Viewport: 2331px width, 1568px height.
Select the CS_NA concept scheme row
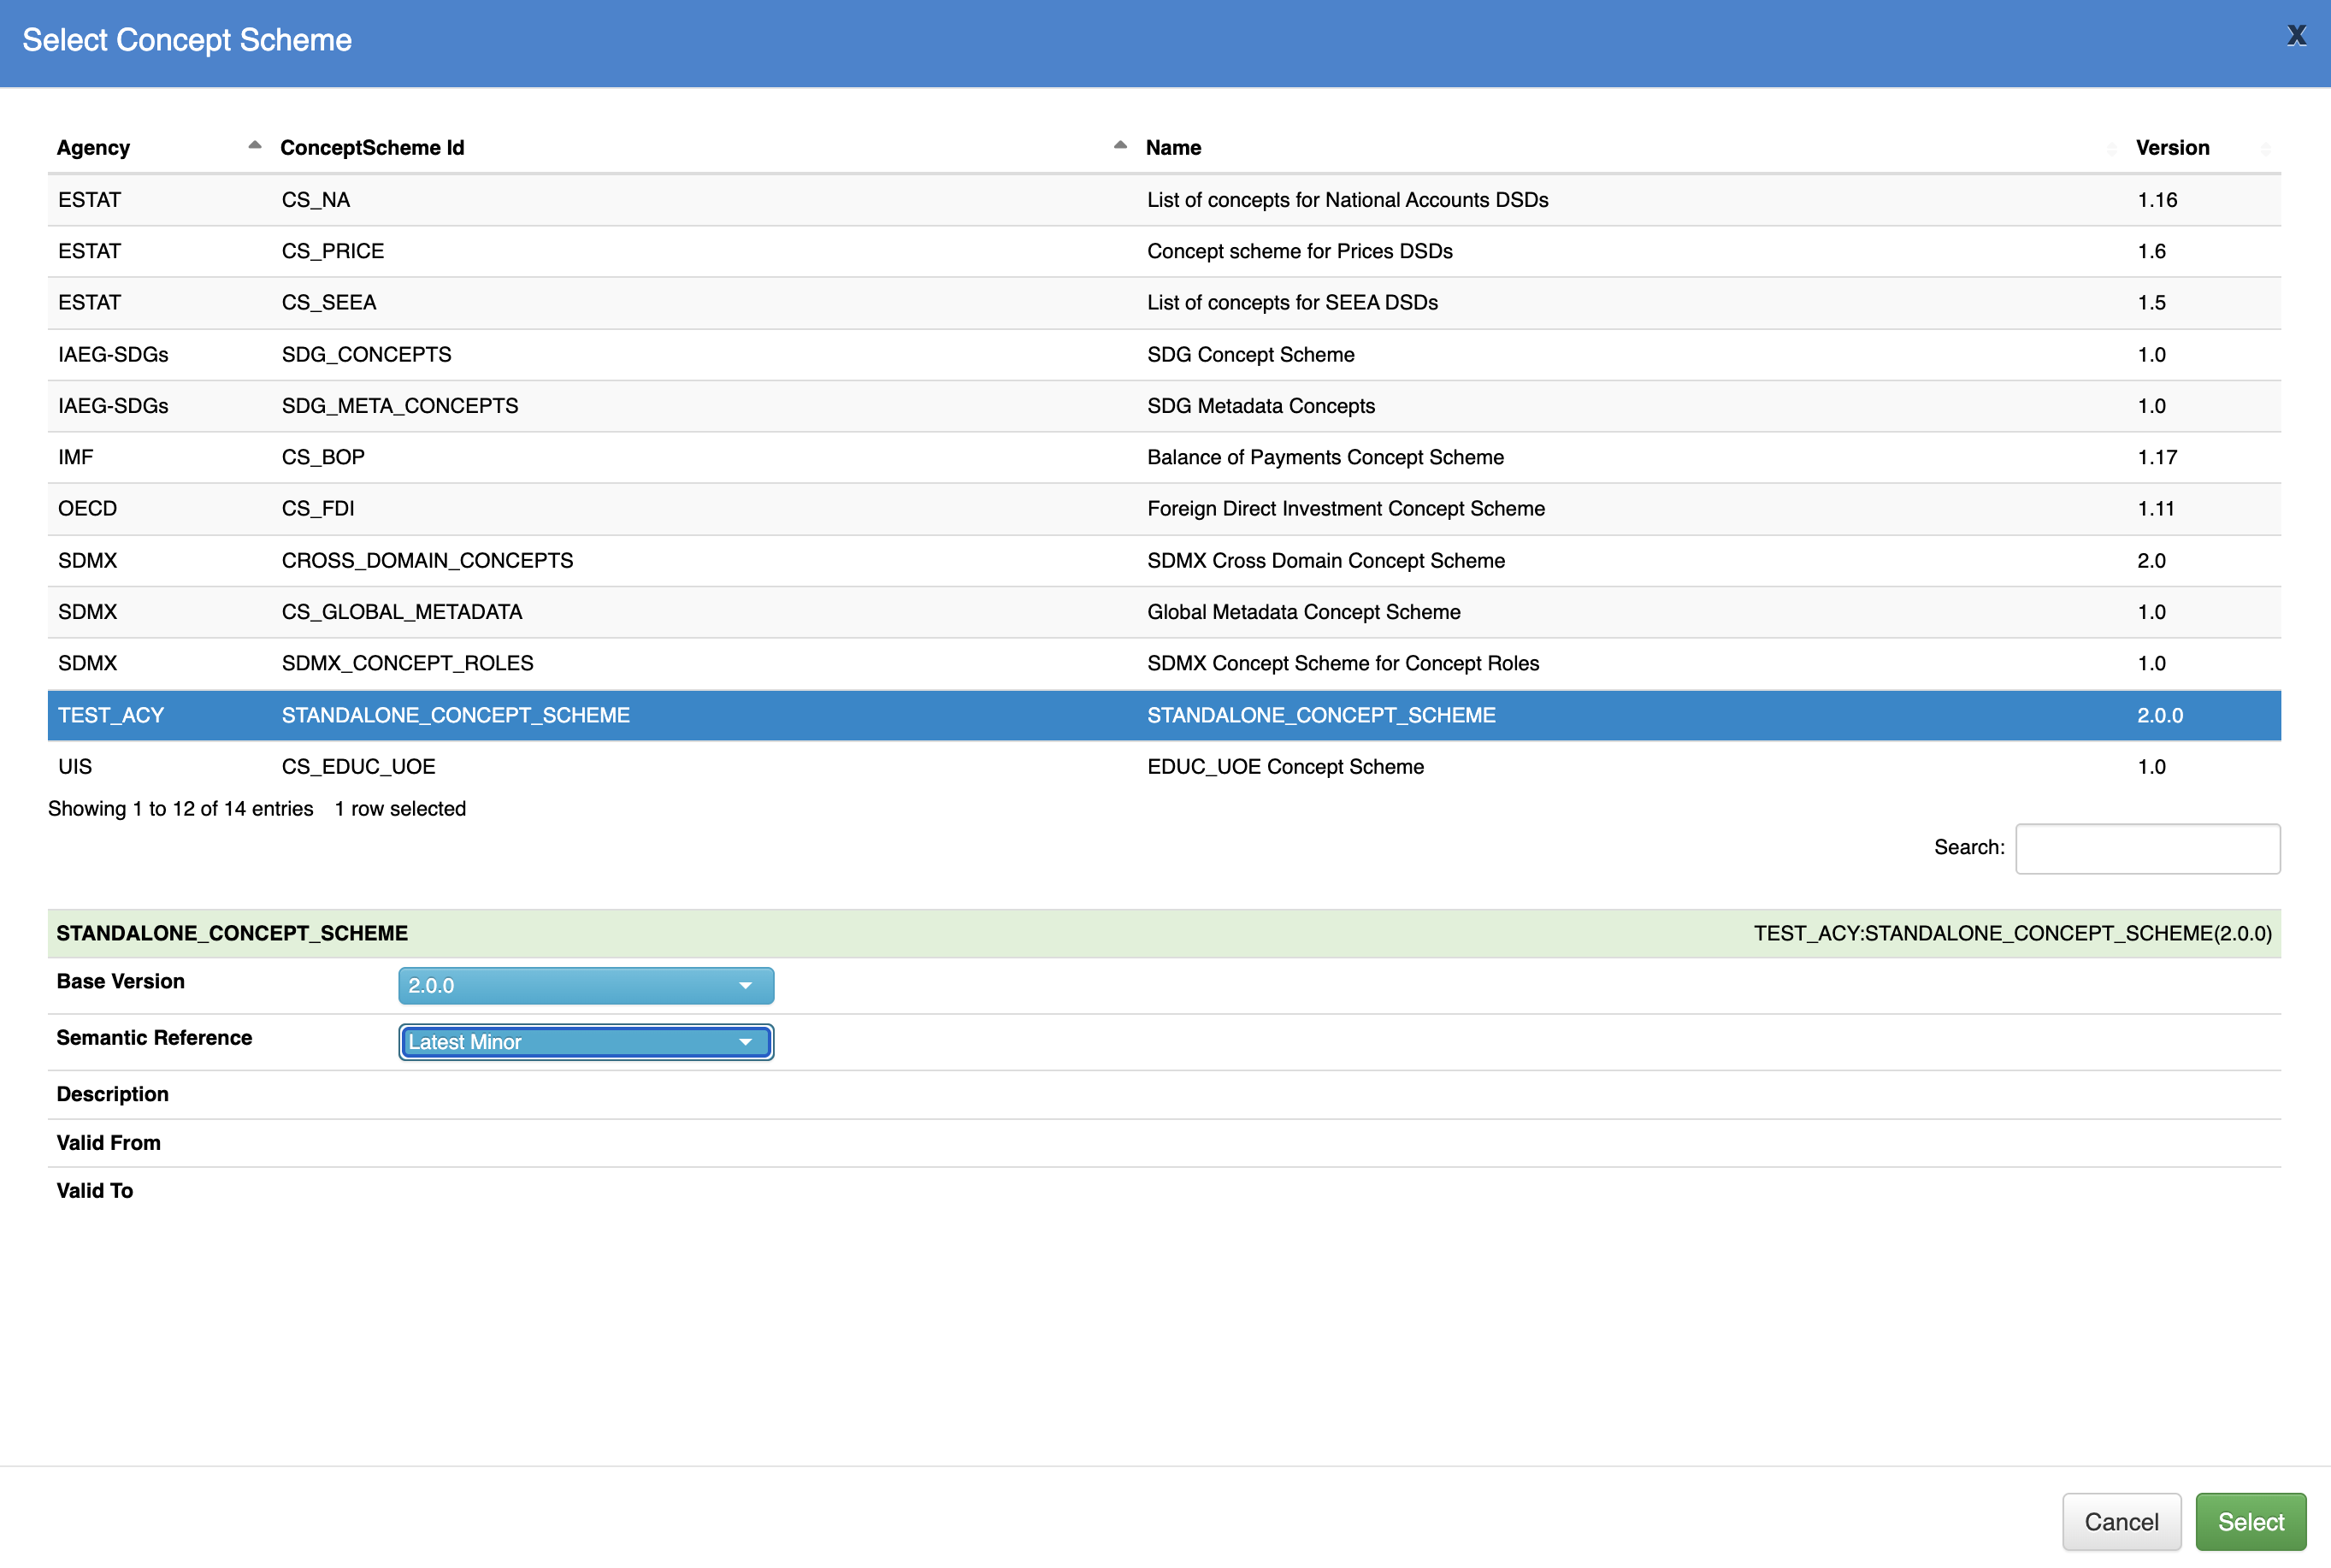point(1164,200)
